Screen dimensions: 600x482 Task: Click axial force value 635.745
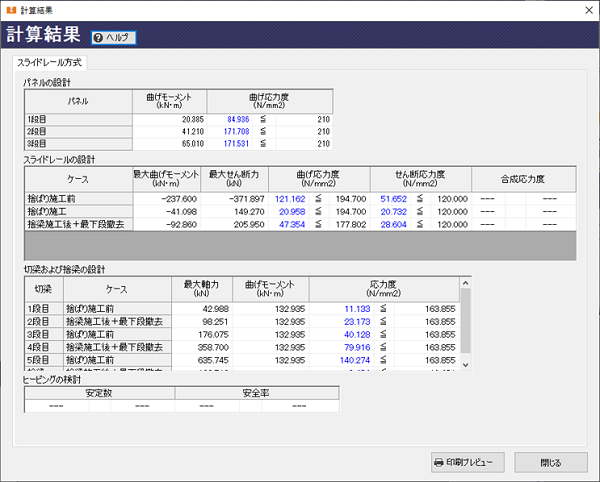tap(213, 360)
